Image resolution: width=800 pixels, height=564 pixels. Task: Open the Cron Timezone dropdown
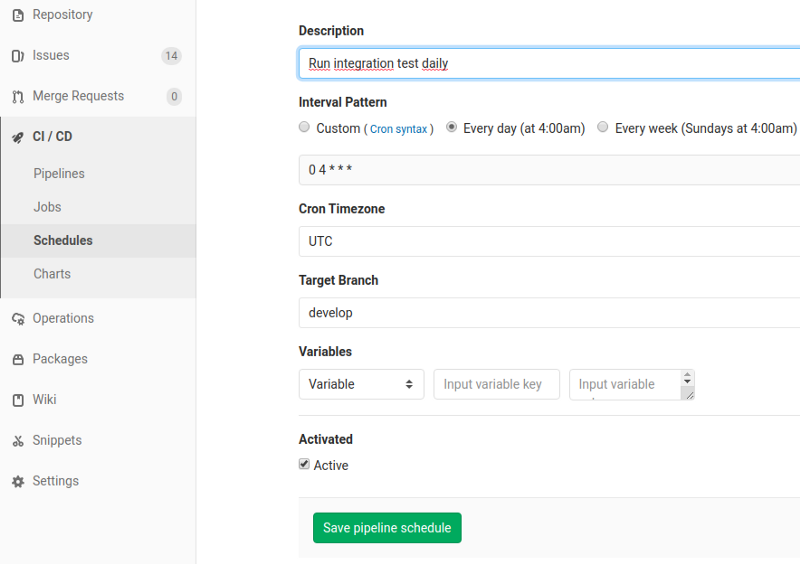(x=550, y=242)
